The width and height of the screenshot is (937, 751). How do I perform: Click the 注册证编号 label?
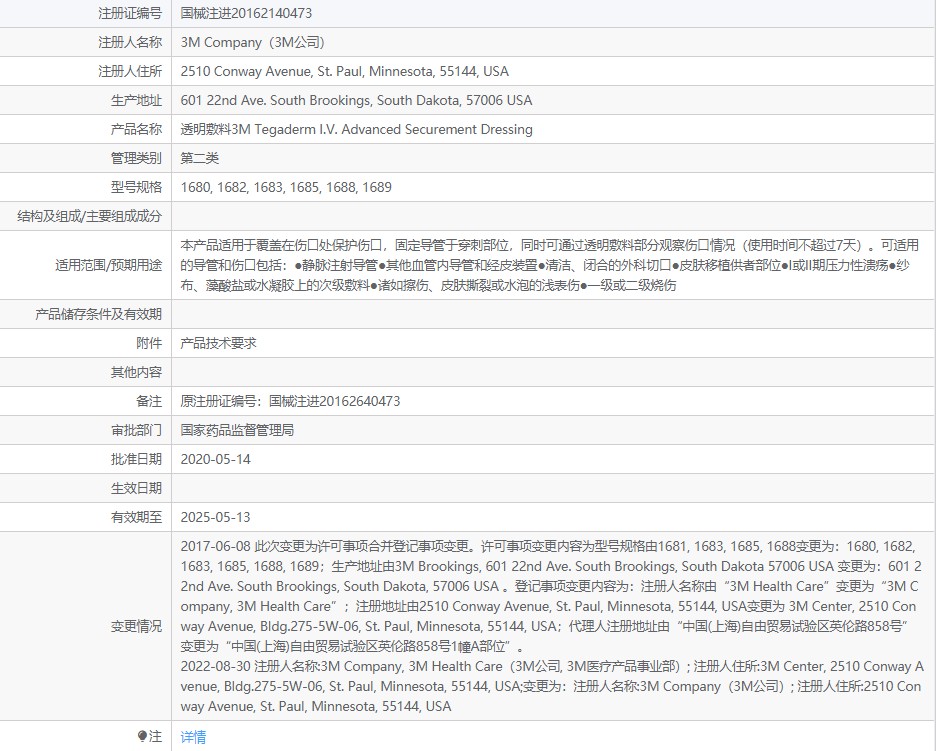pyautogui.click(x=130, y=13)
